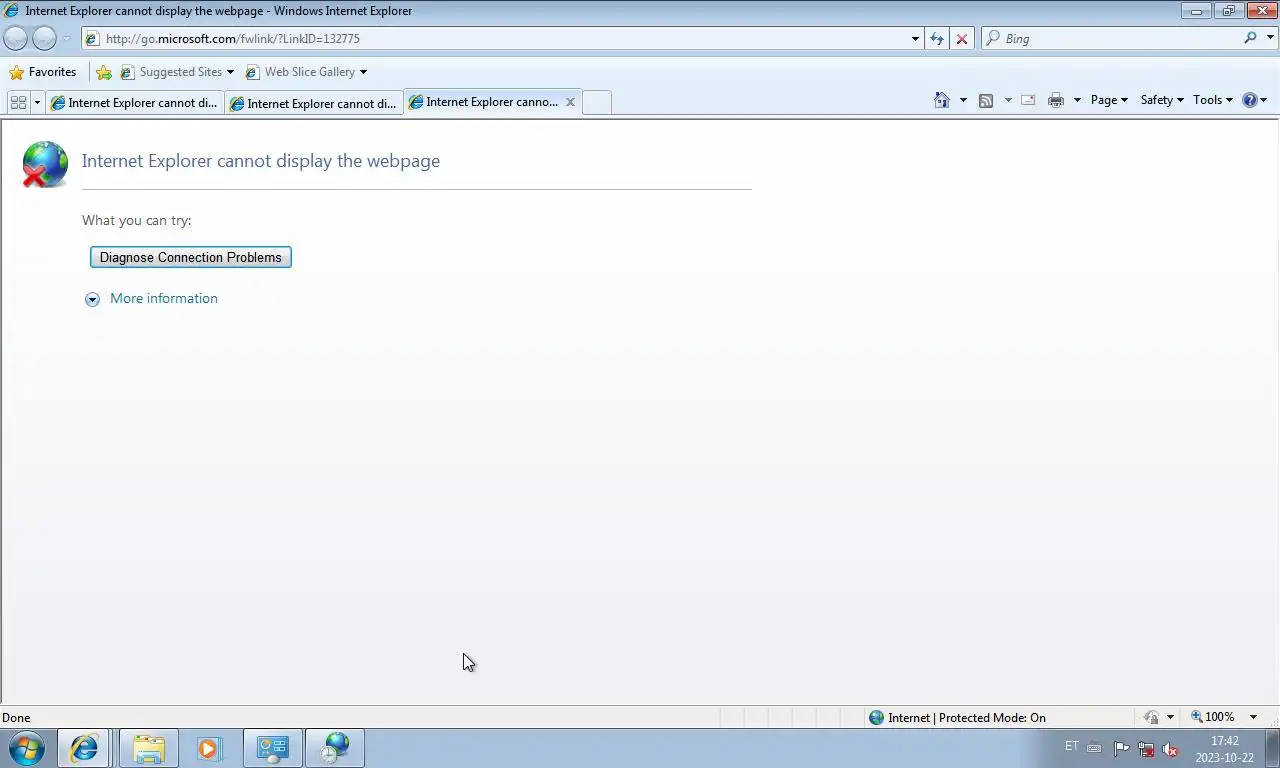
Task: Open Suggested Sites in the favorites bar
Action: 177,72
